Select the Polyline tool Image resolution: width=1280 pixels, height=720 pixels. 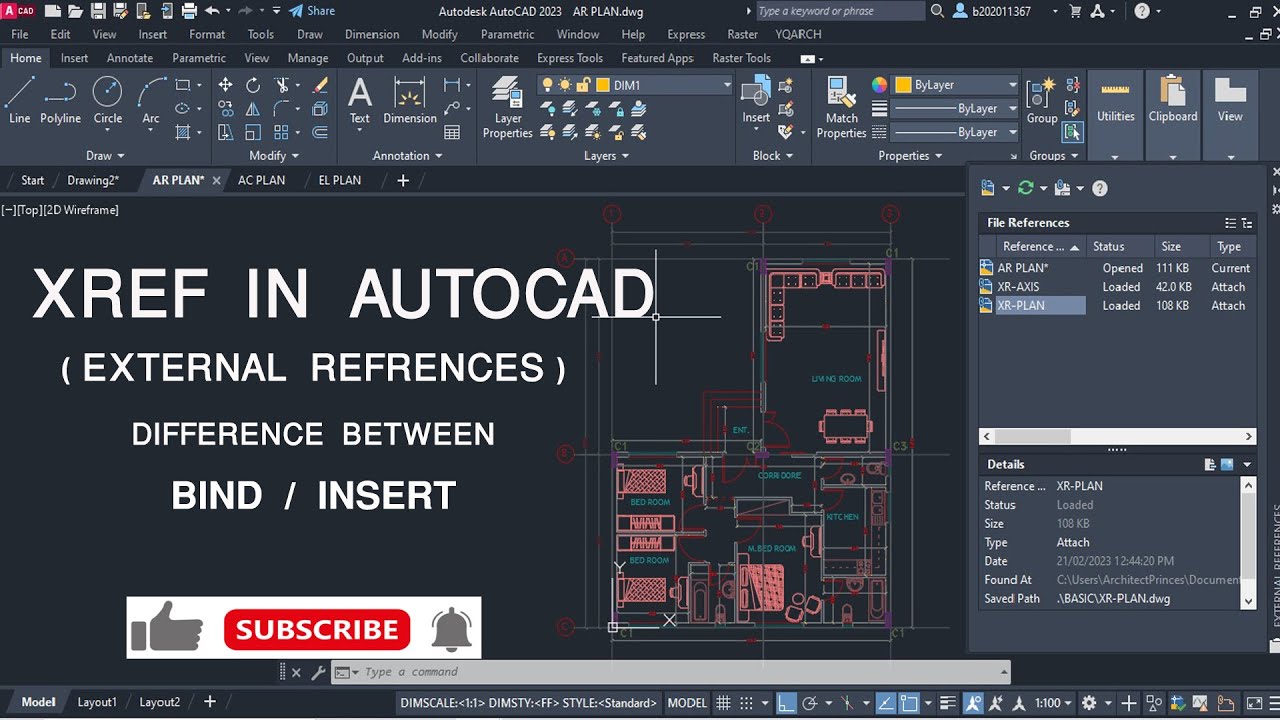(x=60, y=101)
